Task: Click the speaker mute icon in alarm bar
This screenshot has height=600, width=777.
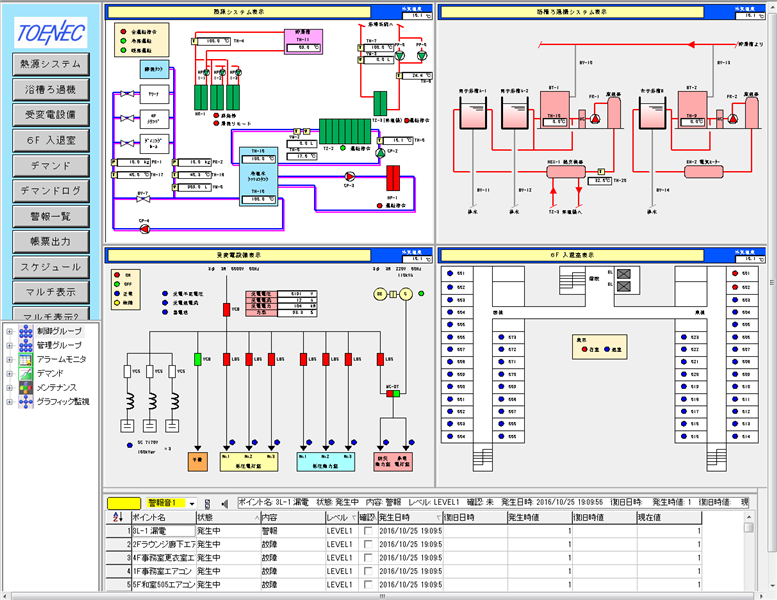Action: pos(224,503)
